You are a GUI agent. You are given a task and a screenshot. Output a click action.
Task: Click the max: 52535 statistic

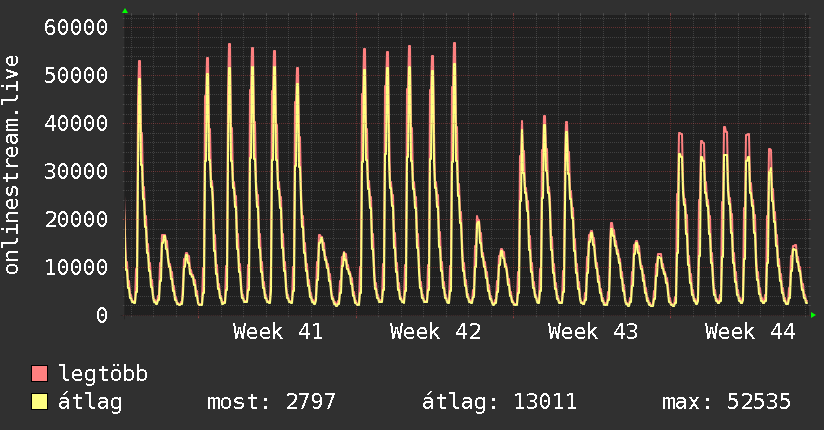[726, 402]
